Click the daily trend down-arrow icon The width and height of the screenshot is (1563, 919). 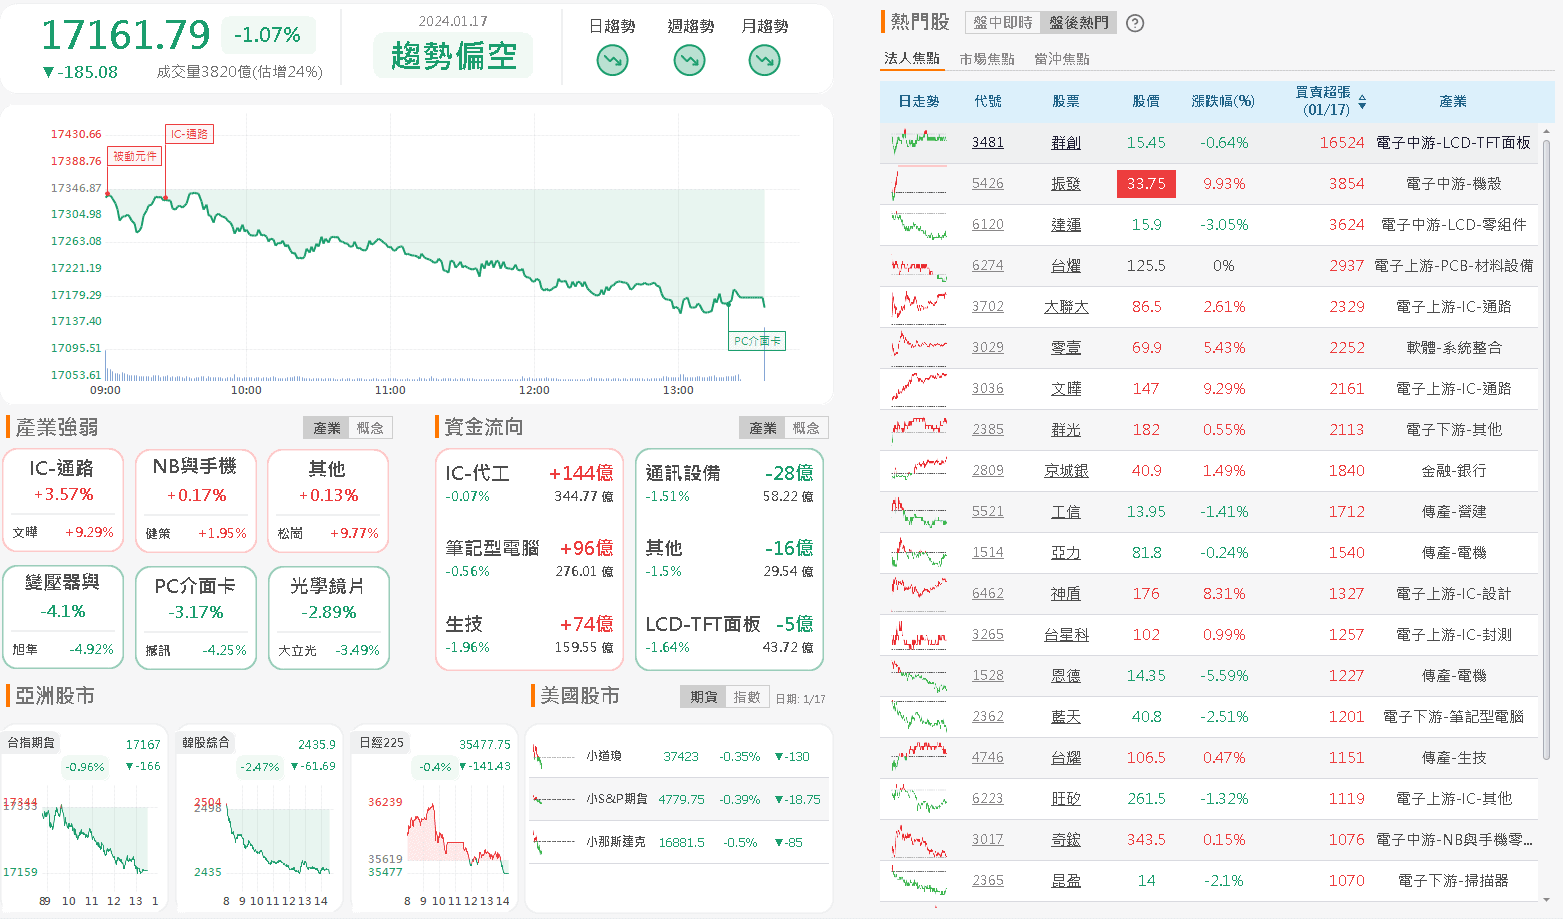click(612, 61)
